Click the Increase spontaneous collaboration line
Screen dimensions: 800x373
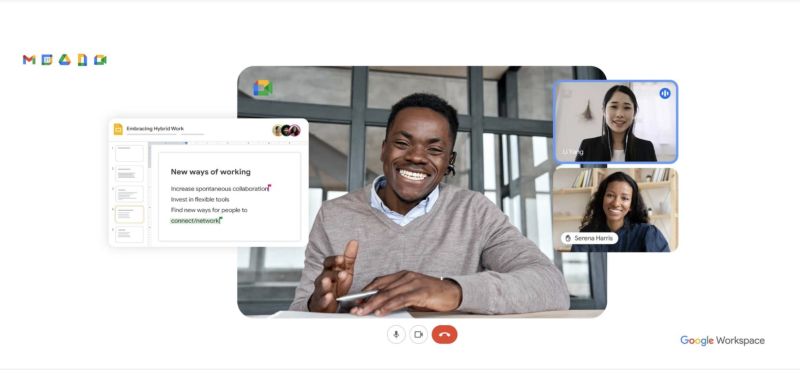[x=219, y=188]
